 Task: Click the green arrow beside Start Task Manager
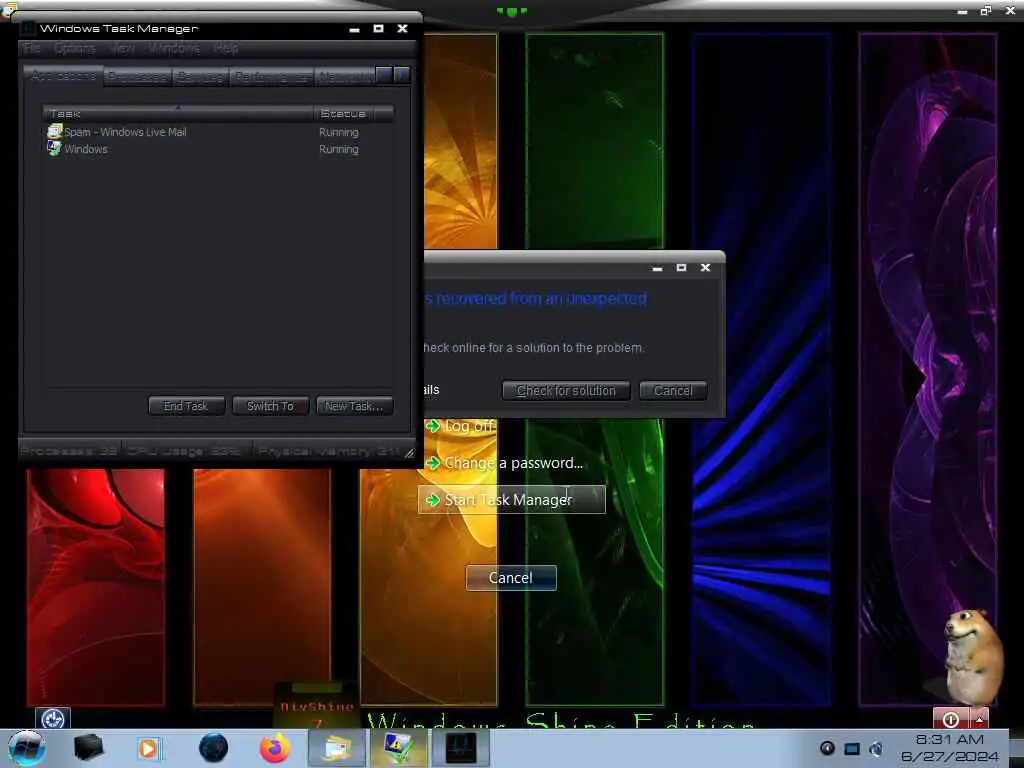pos(432,500)
